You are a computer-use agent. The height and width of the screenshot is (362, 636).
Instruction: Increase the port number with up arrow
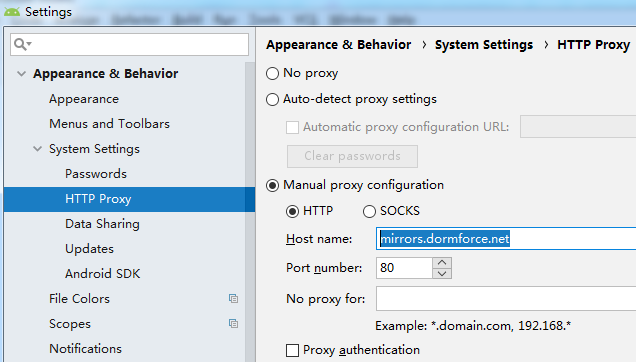tap(442, 263)
